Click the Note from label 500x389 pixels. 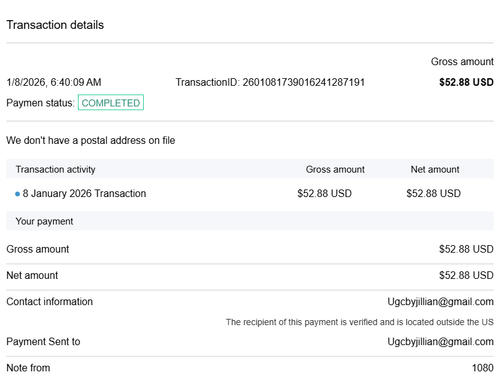coord(28,368)
